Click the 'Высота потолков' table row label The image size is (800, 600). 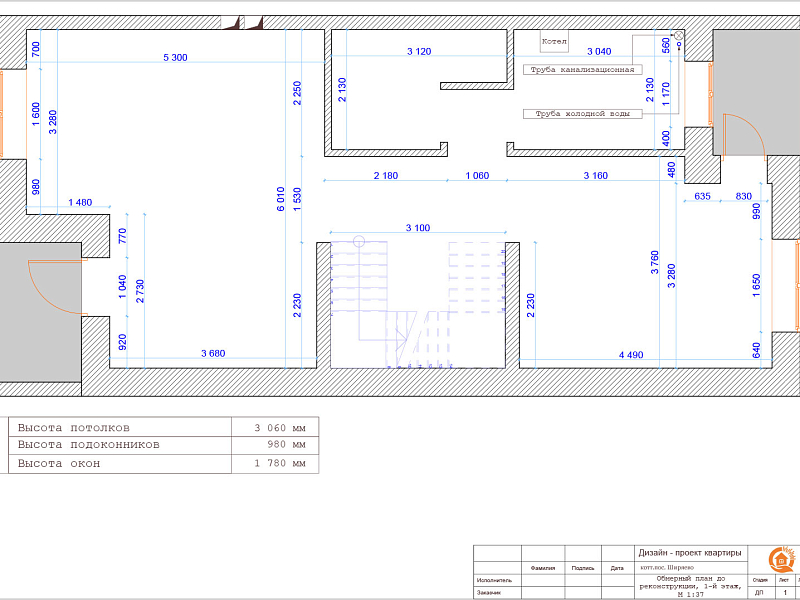click(x=73, y=428)
